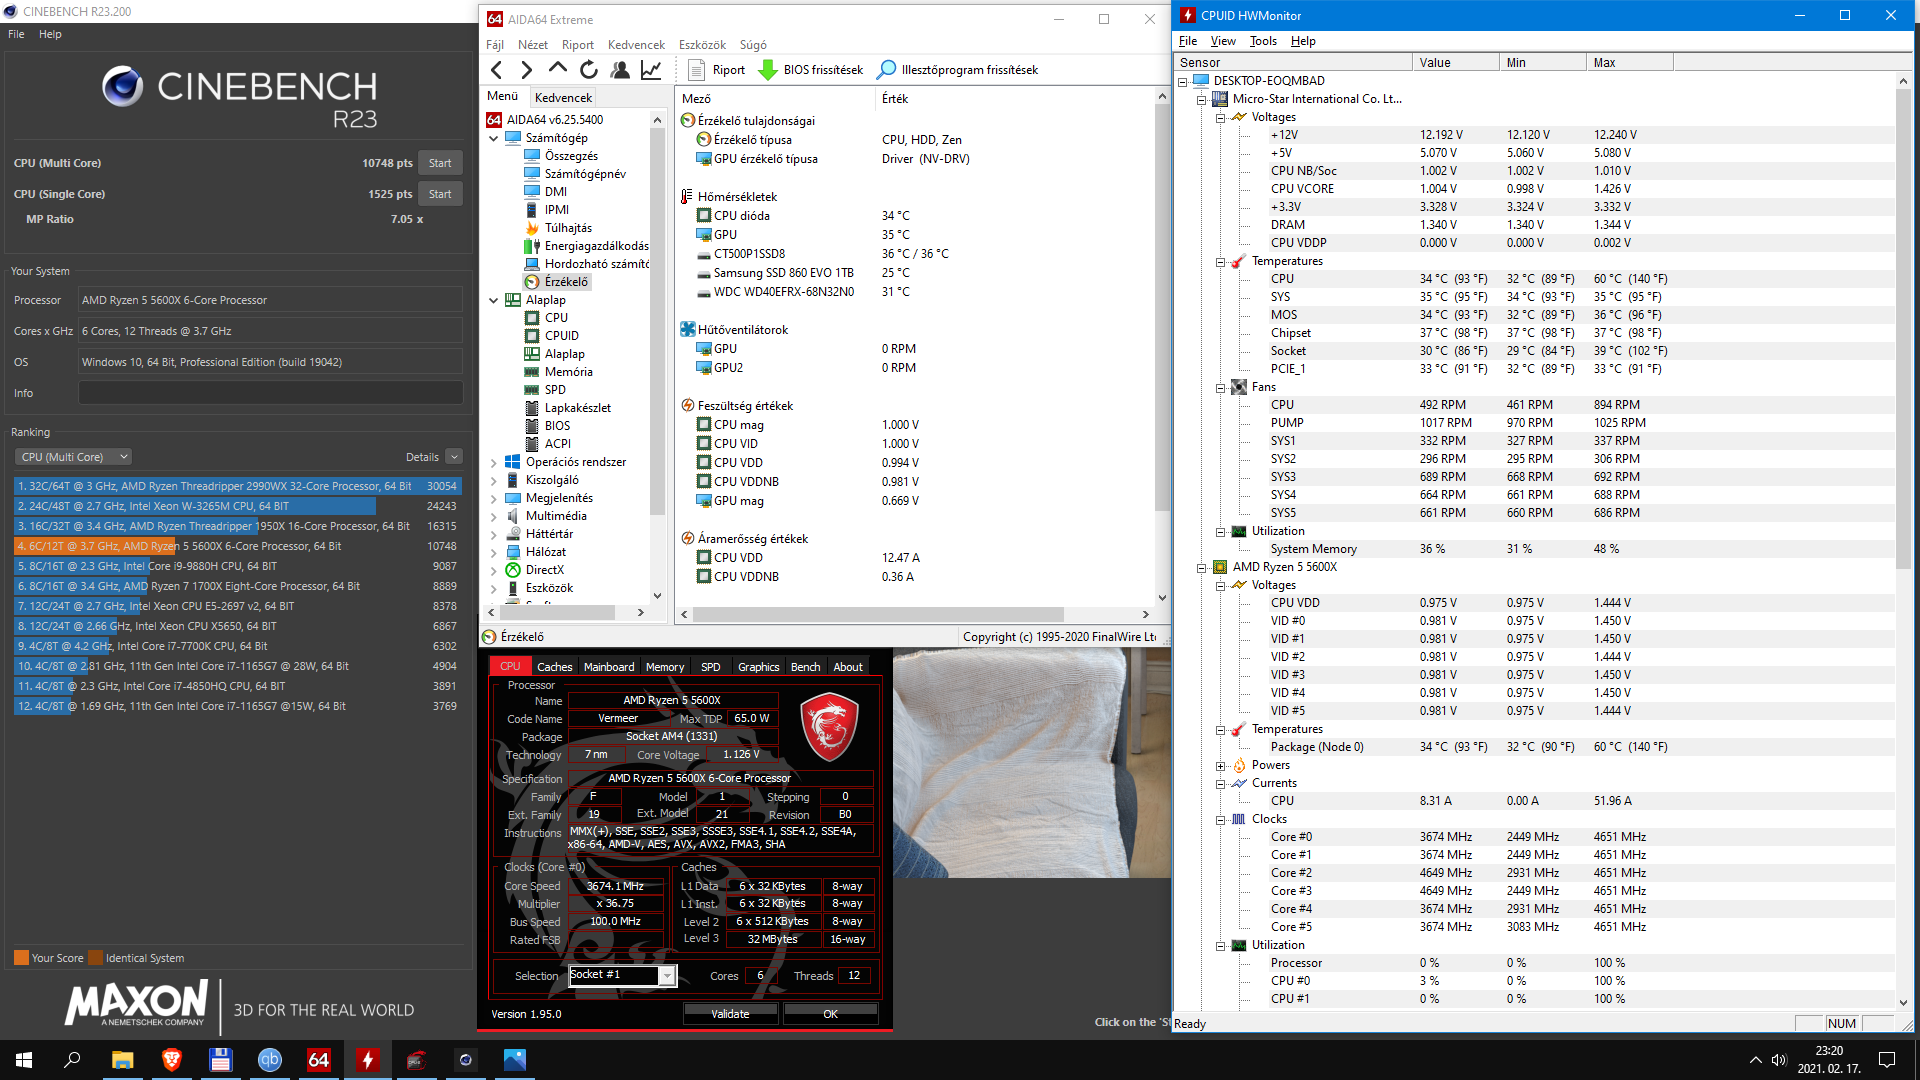The image size is (1920, 1080).
Task: Switch to Mainboard tab in CPU-Z
Action: point(609,667)
